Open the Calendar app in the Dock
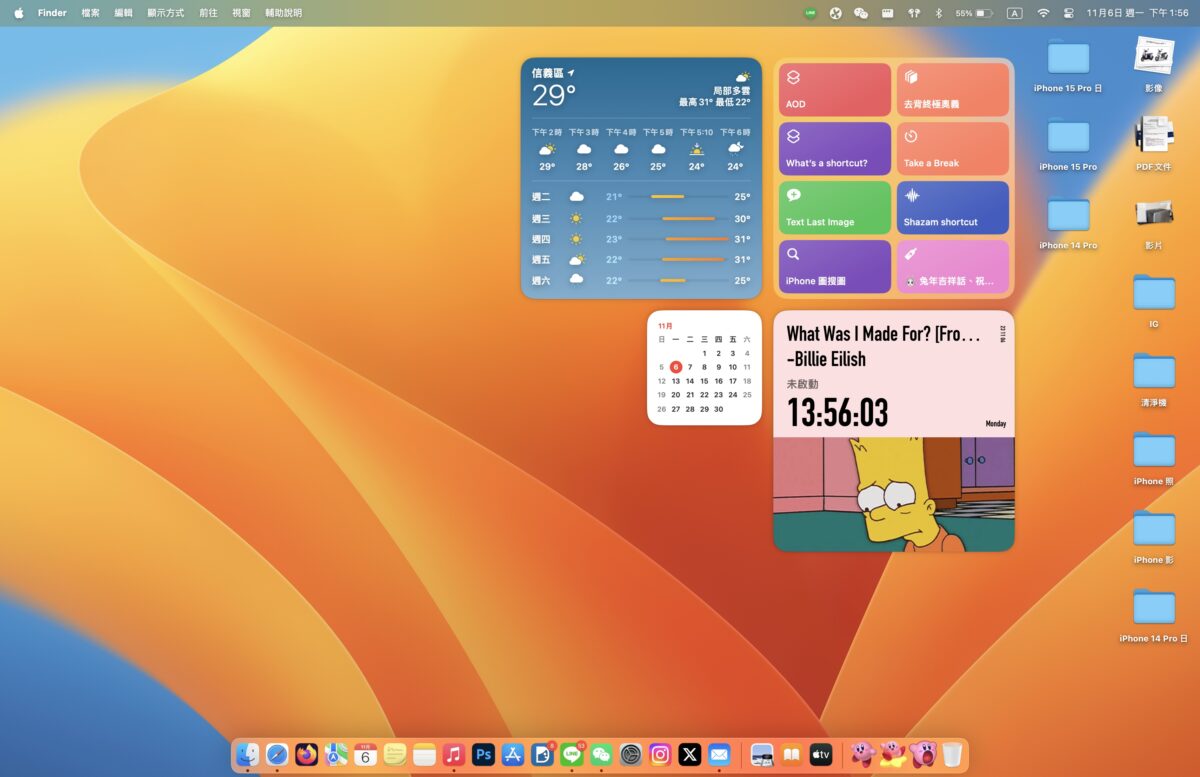Screen dimensions: 1200x777 click(x=365, y=754)
